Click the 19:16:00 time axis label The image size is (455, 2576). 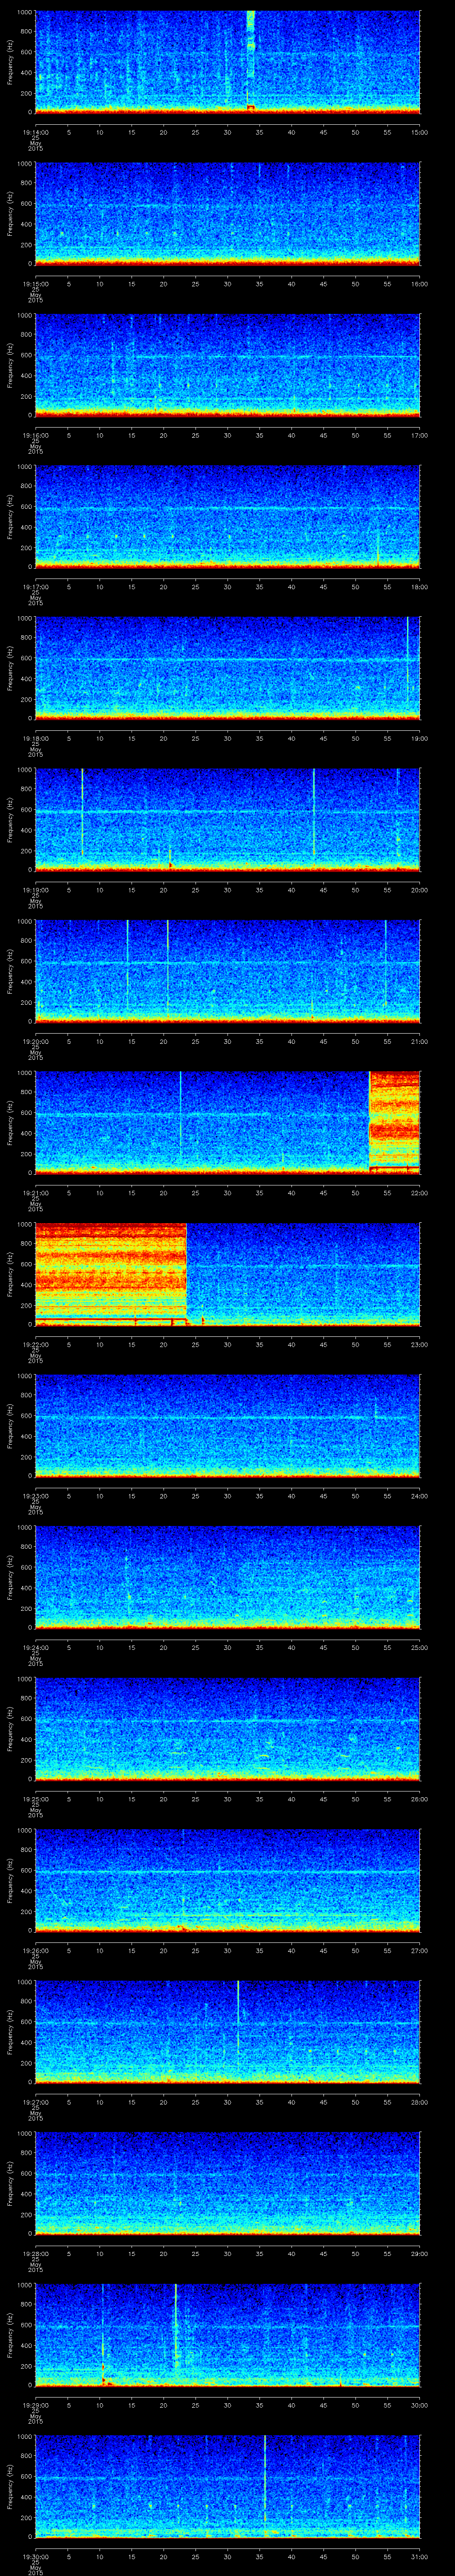click(35, 434)
